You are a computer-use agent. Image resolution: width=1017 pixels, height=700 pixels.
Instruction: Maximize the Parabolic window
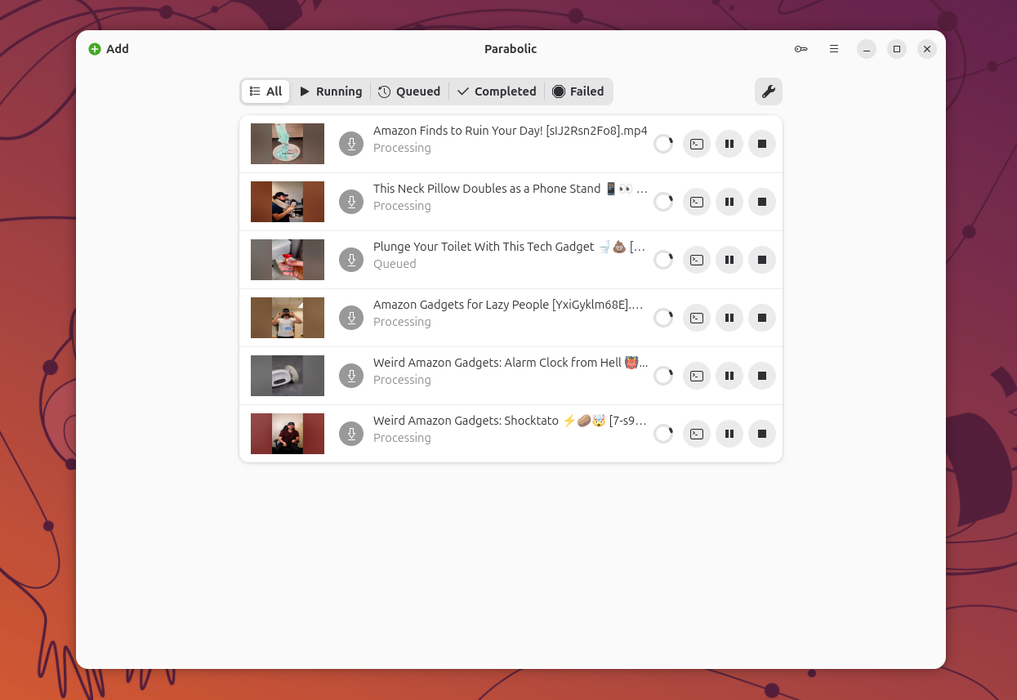tap(896, 49)
